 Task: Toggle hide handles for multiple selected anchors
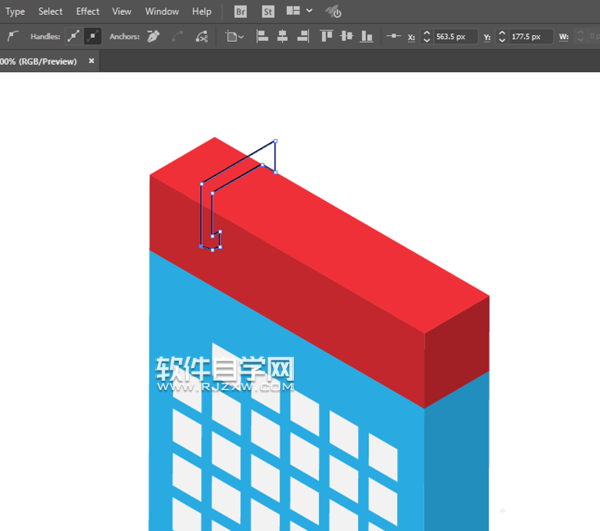tap(93, 36)
